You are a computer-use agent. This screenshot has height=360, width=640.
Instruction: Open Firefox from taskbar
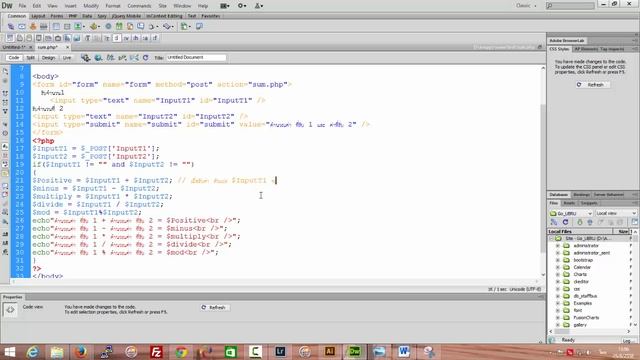pos(81,352)
